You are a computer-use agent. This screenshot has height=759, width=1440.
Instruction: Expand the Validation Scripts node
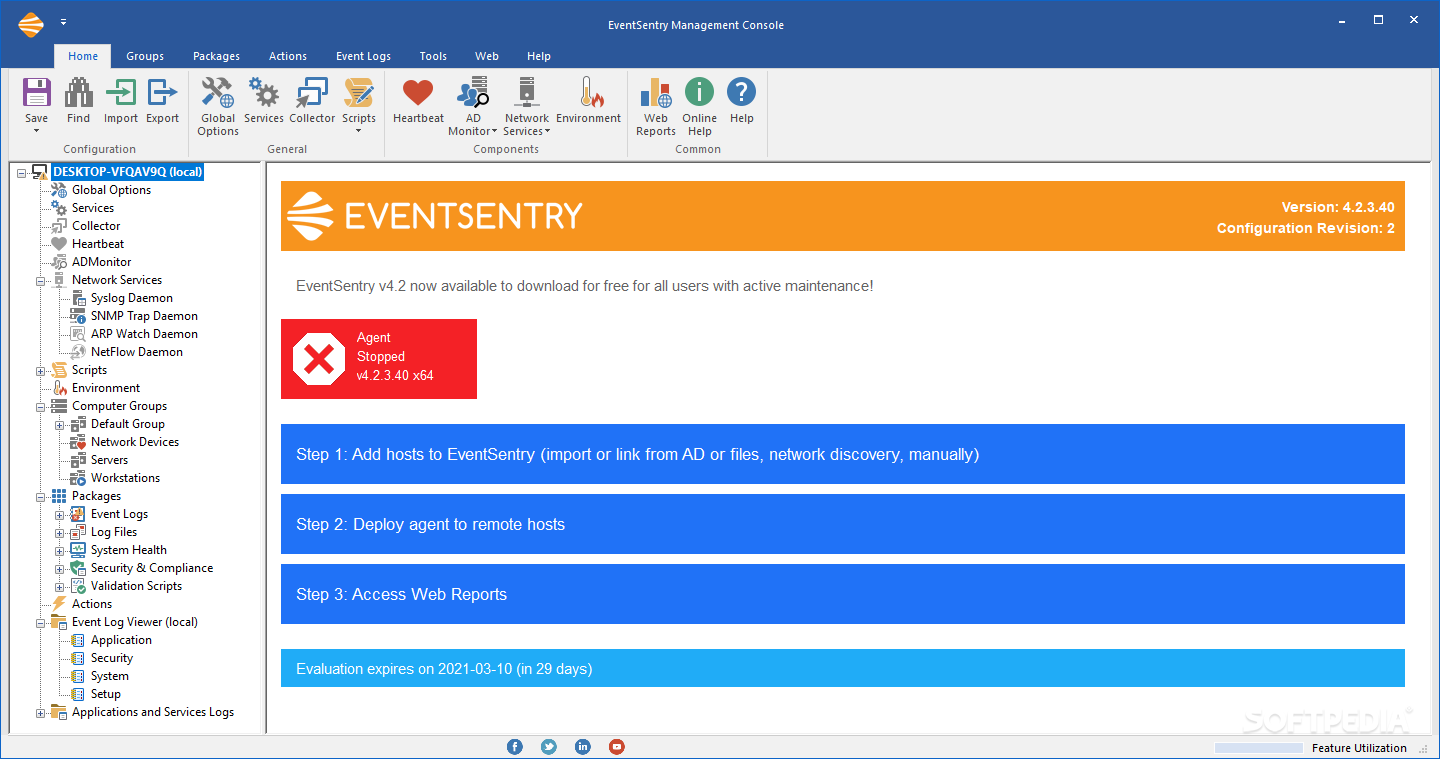click(60, 586)
